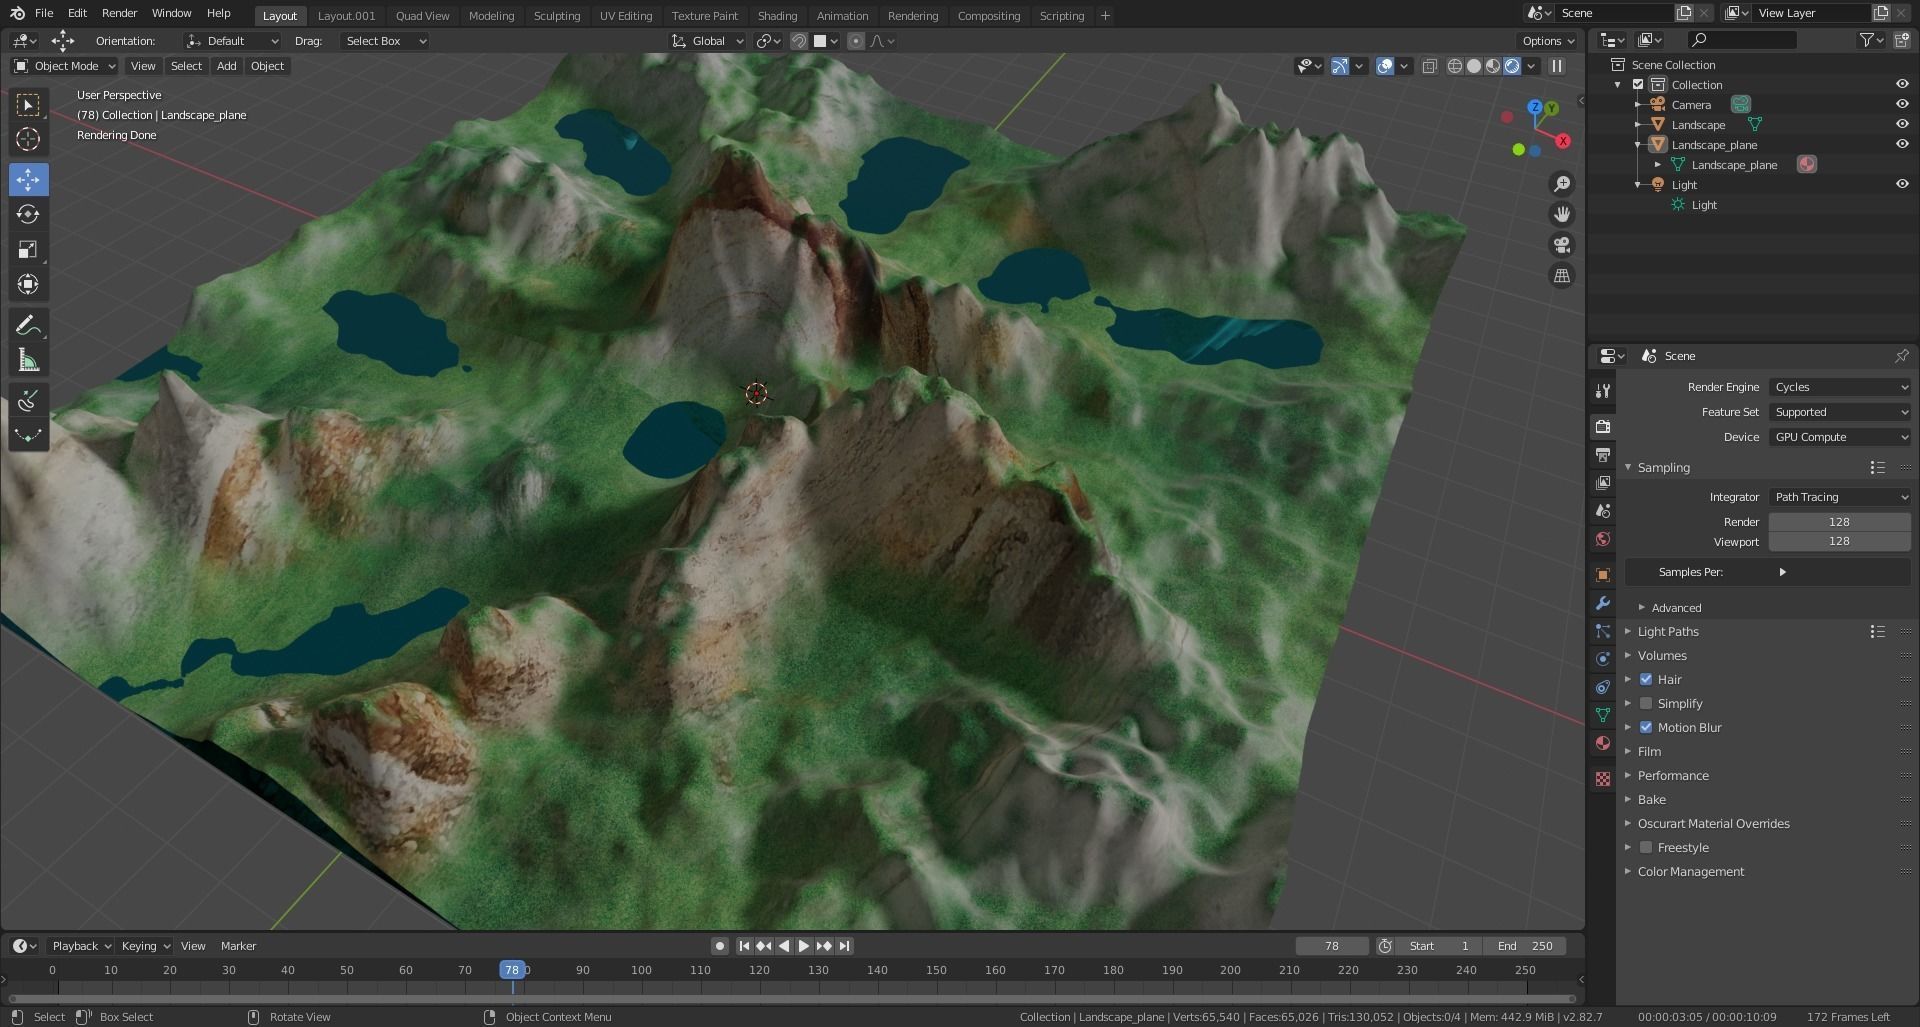Hide the Light object in outliner
1920x1027 pixels.
point(1901,184)
